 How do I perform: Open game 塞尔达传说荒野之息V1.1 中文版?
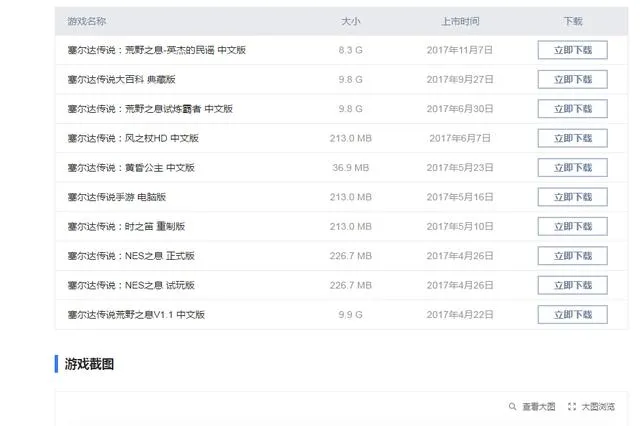136,314
